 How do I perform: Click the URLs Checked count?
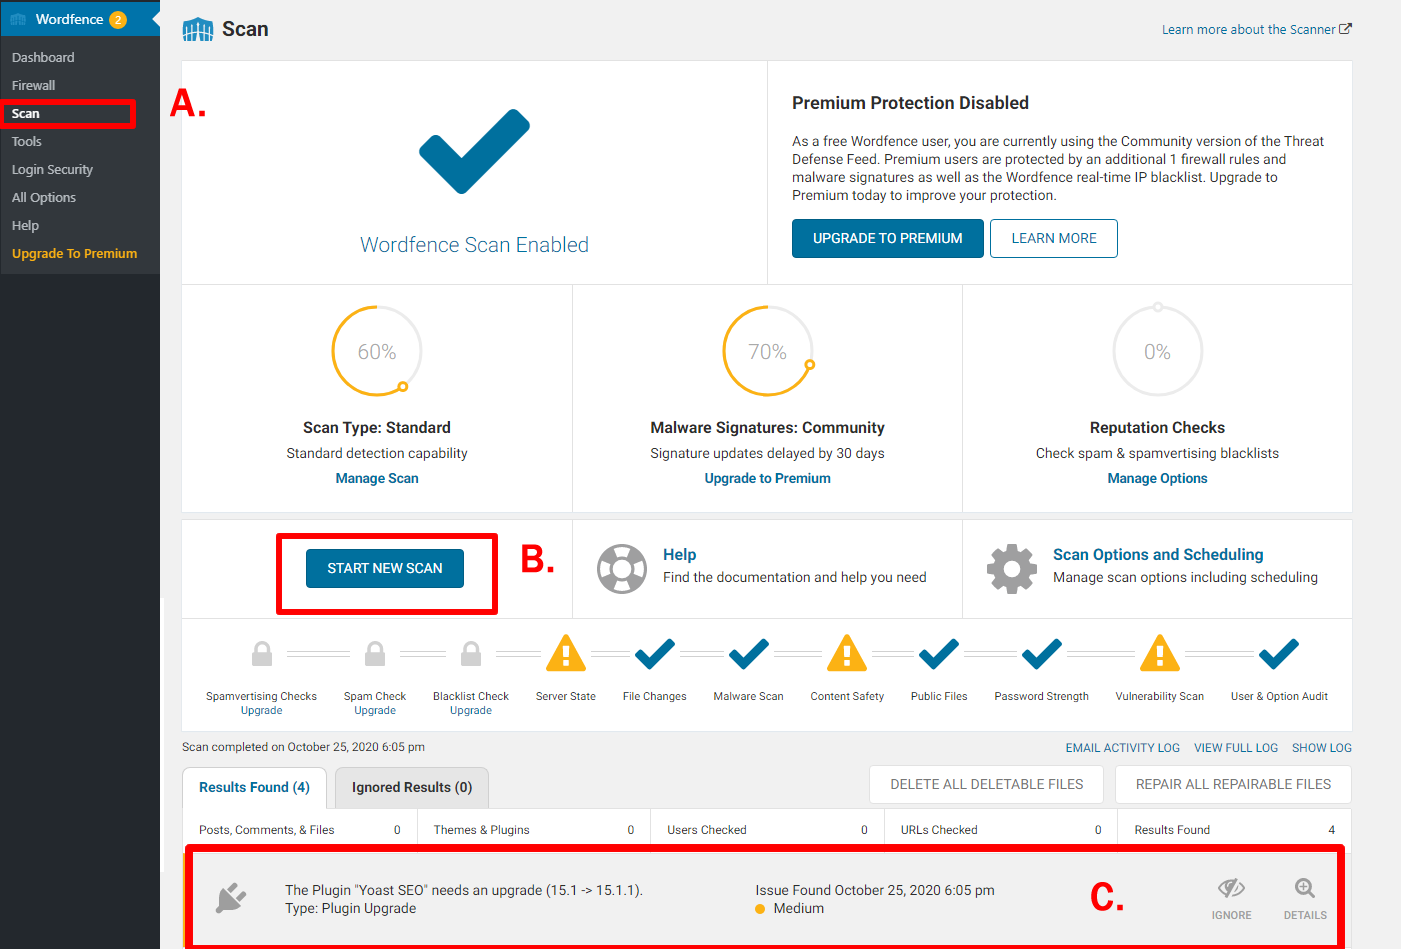(x=1098, y=830)
